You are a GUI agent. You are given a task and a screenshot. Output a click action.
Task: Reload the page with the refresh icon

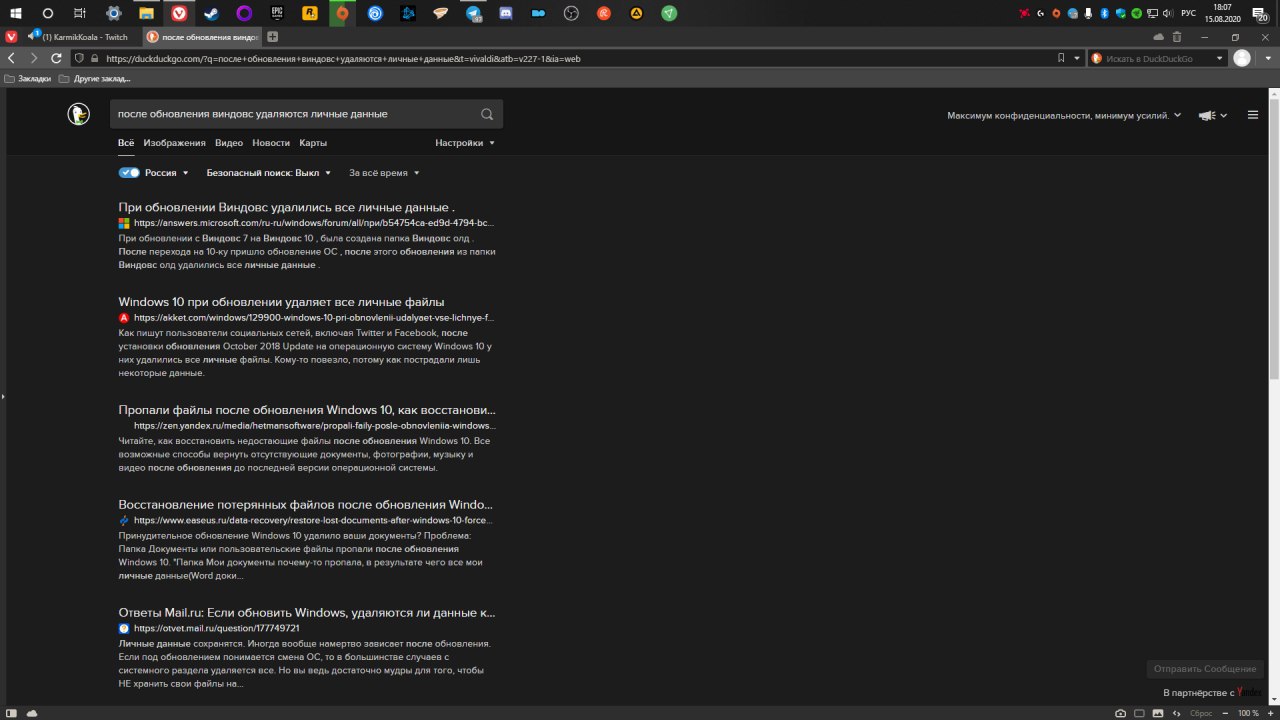[x=55, y=59]
